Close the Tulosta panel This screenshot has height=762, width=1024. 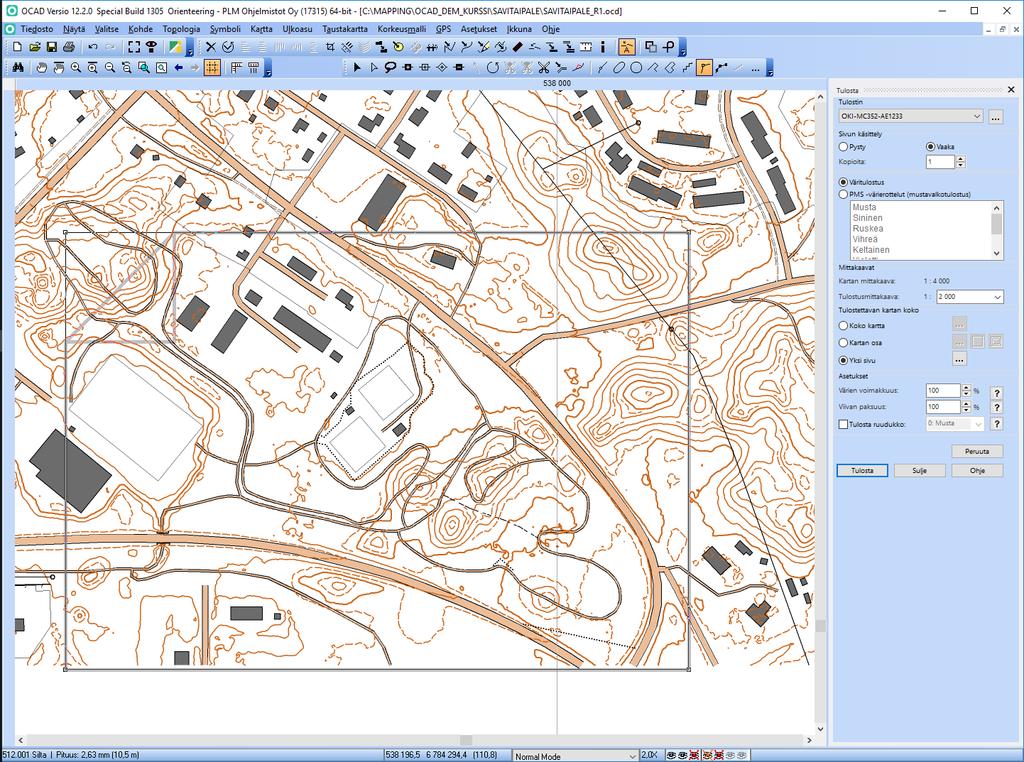click(x=1012, y=89)
